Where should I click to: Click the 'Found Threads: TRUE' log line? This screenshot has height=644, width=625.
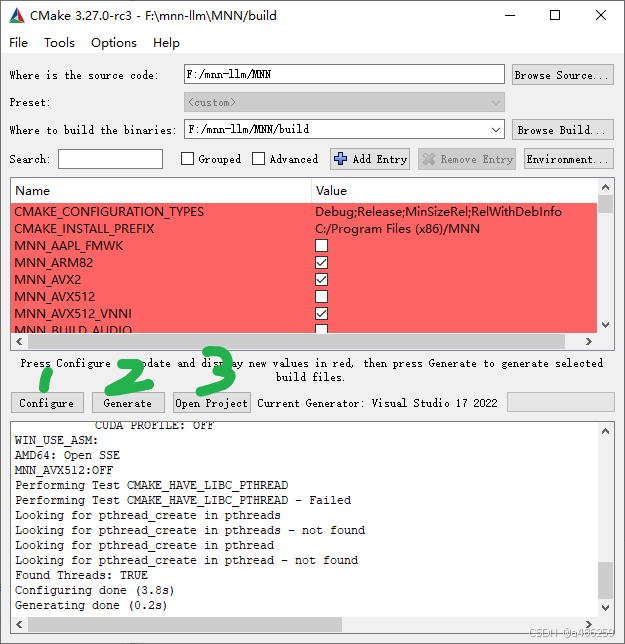click(x=81, y=575)
